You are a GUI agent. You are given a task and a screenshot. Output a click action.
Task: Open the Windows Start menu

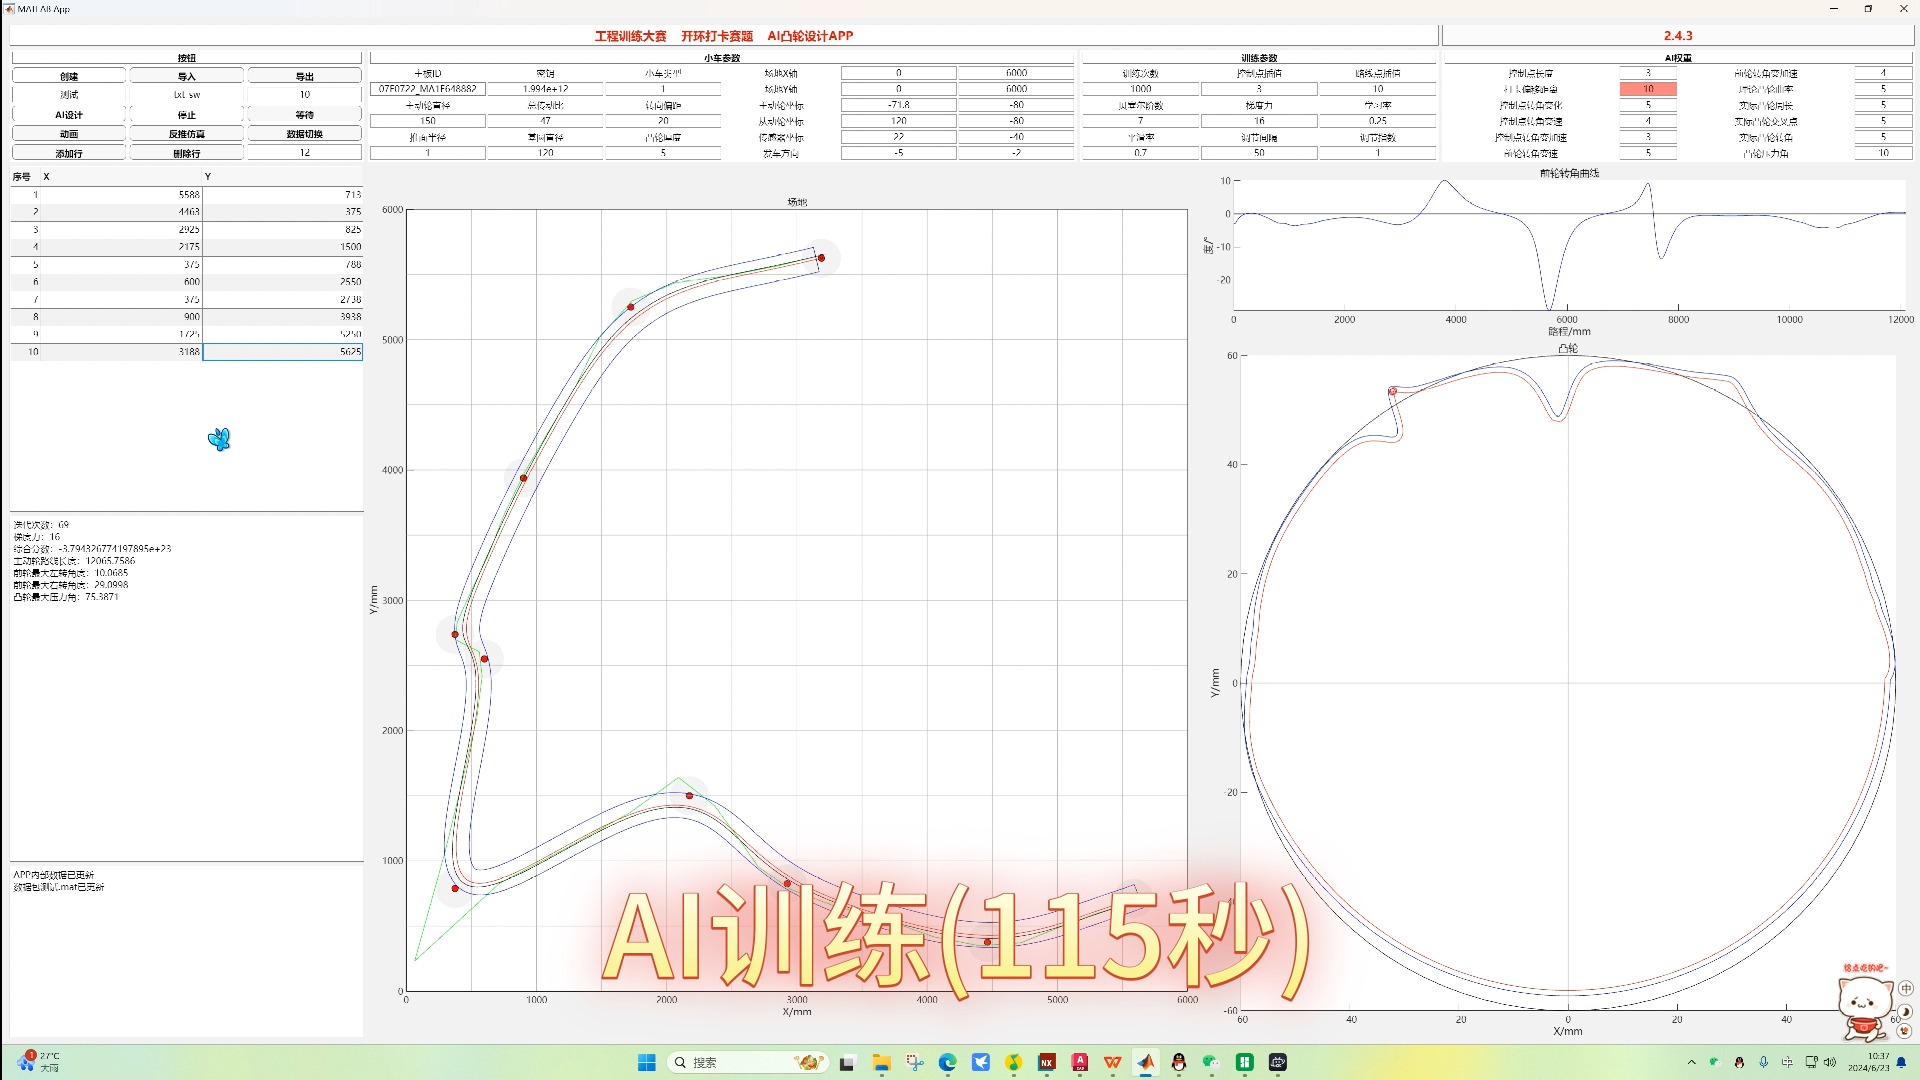(x=647, y=1062)
